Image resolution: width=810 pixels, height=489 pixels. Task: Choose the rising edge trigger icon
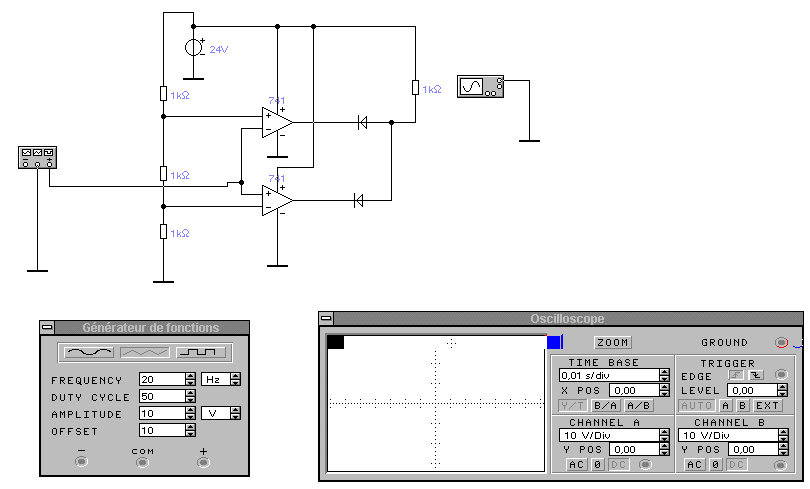click(737, 376)
